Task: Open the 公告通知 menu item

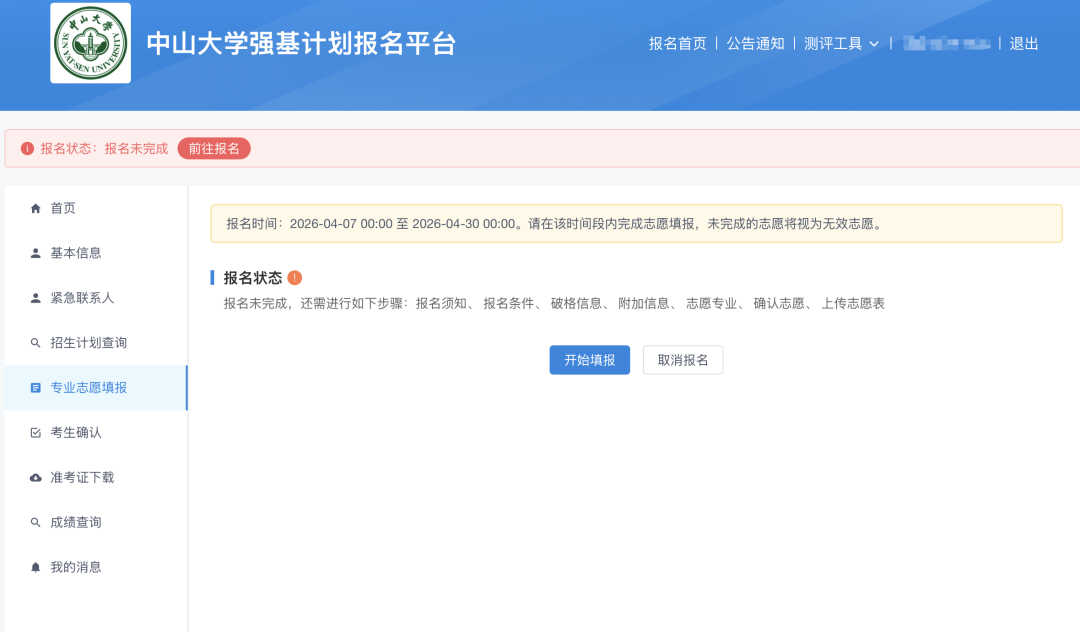Action: click(x=756, y=44)
